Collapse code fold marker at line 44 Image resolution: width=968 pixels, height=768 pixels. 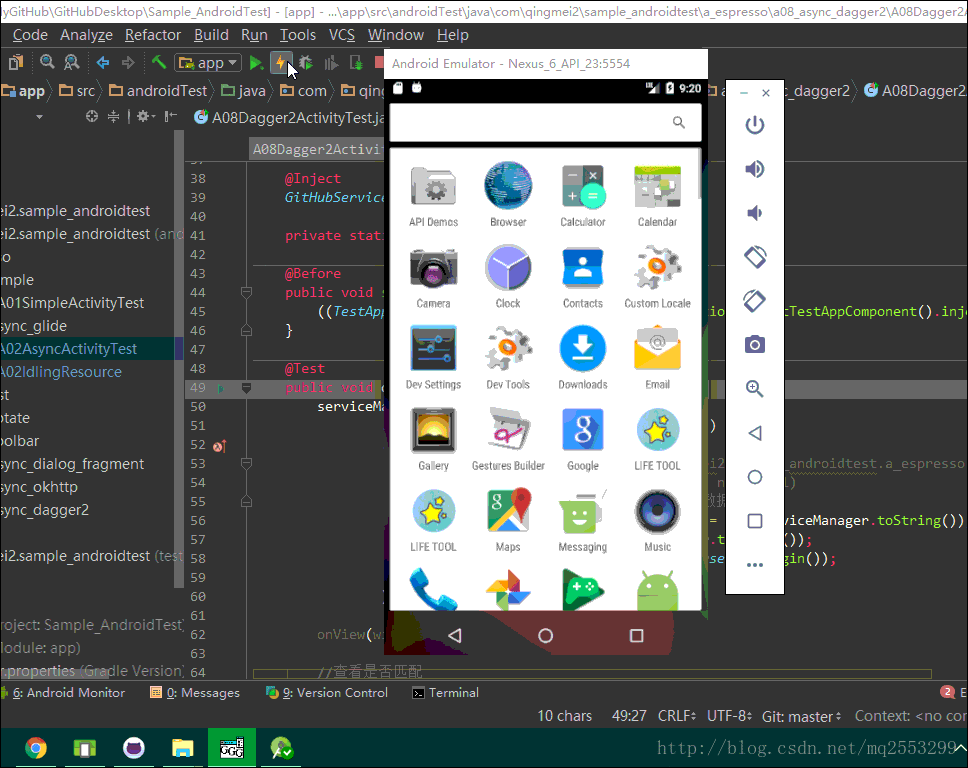[x=246, y=292]
